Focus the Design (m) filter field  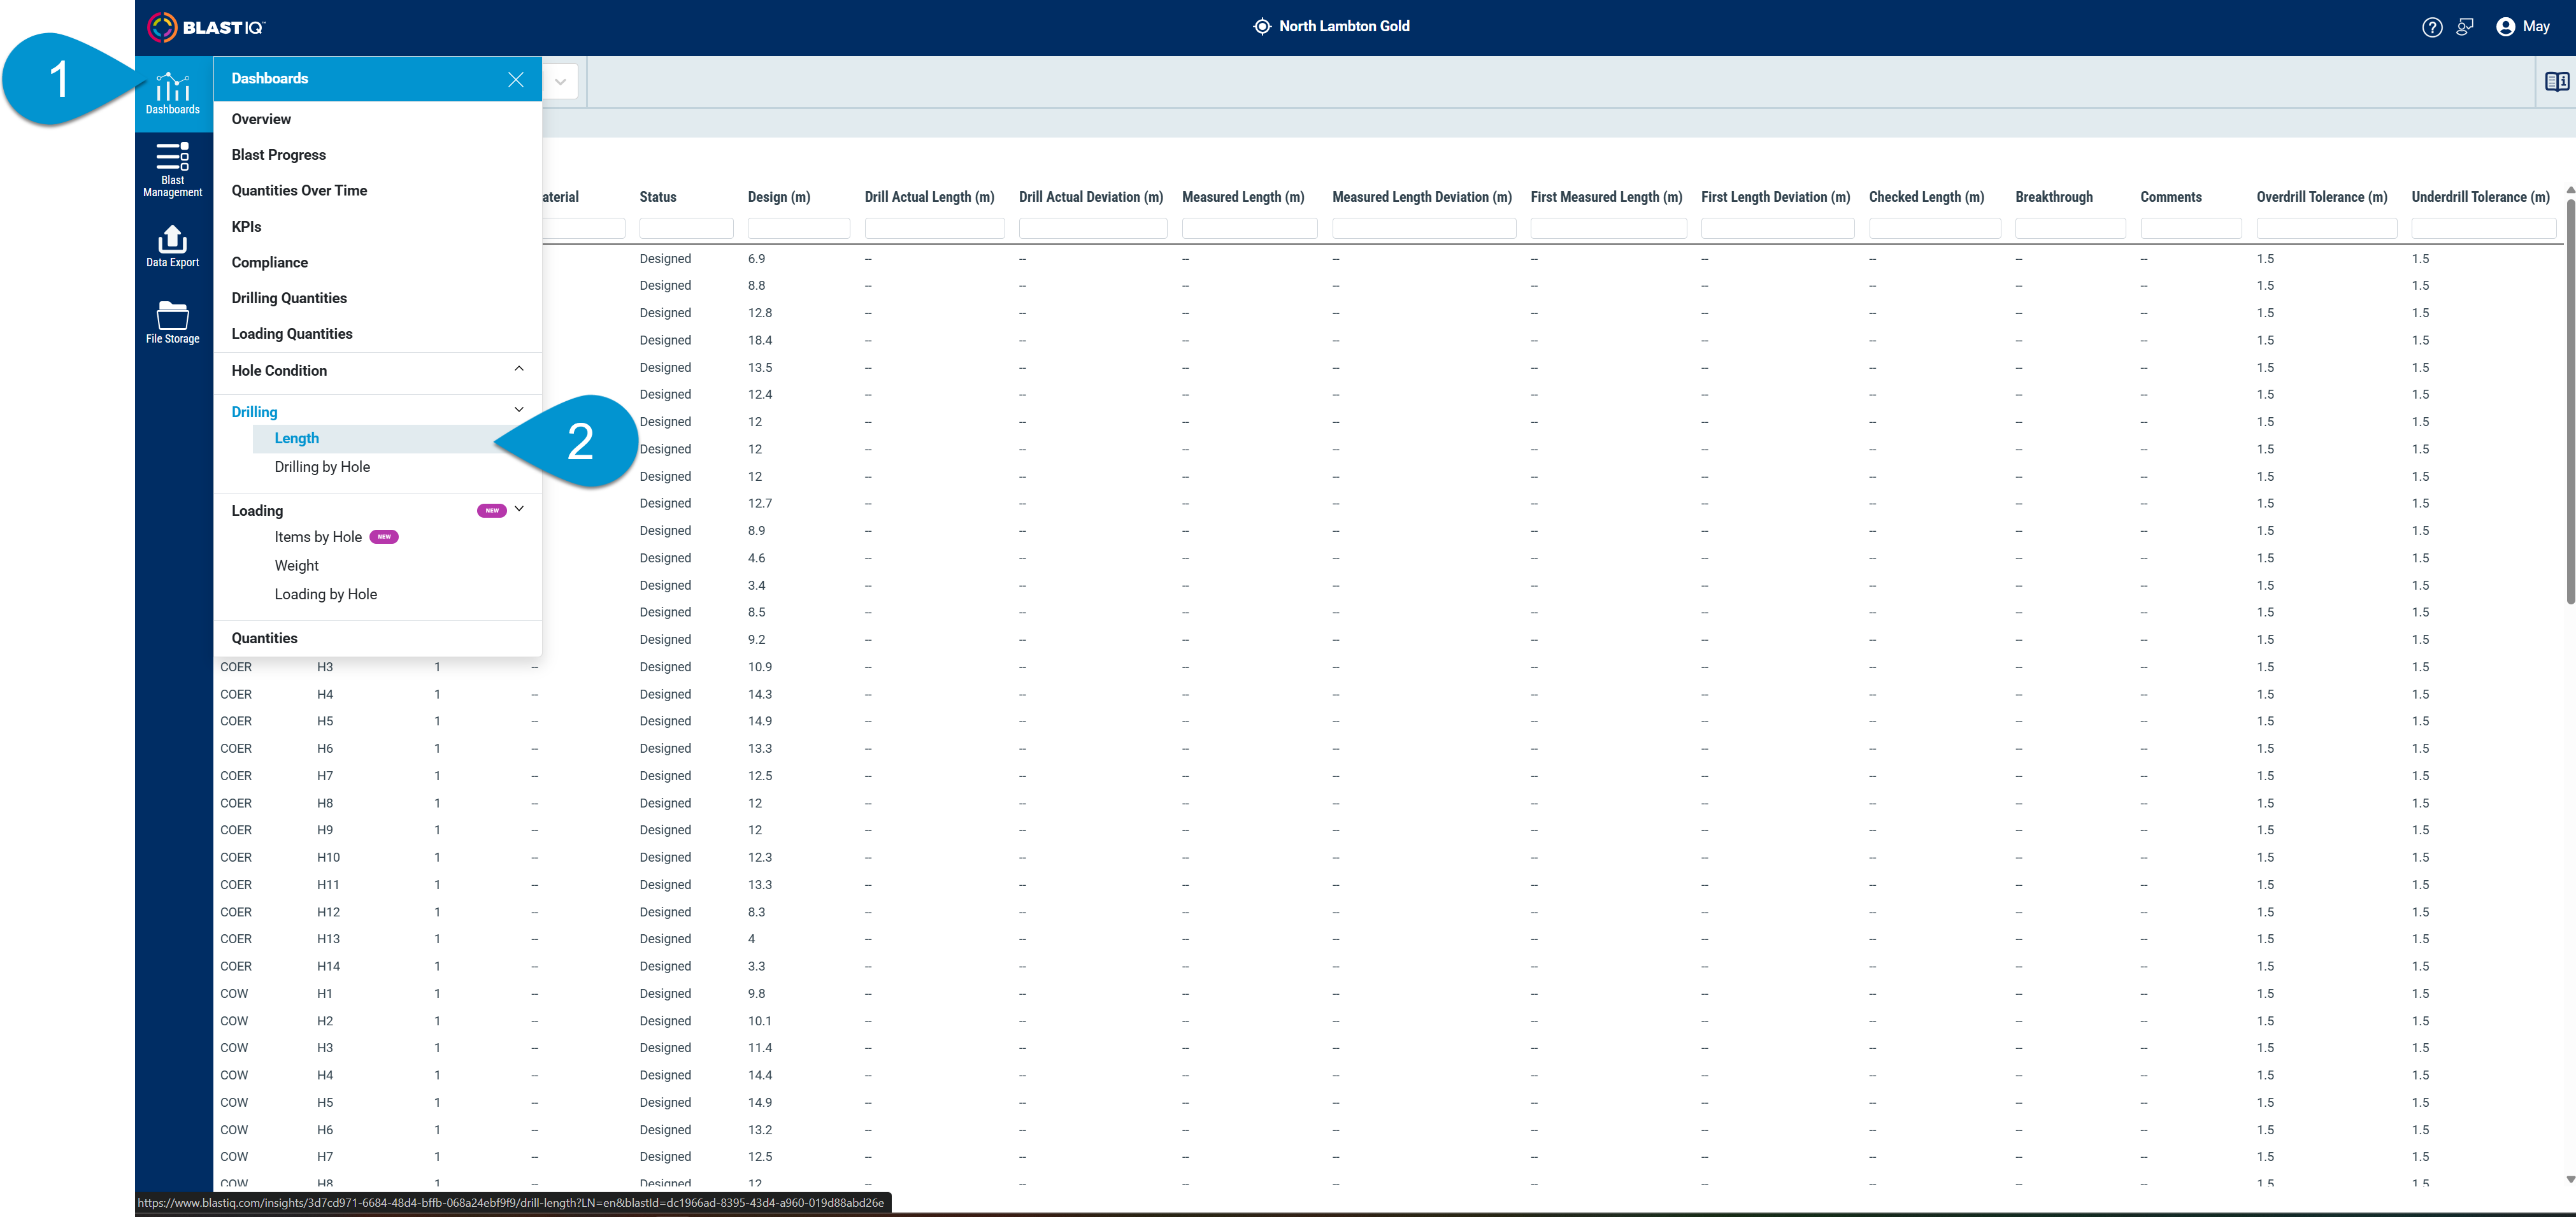tap(798, 228)
